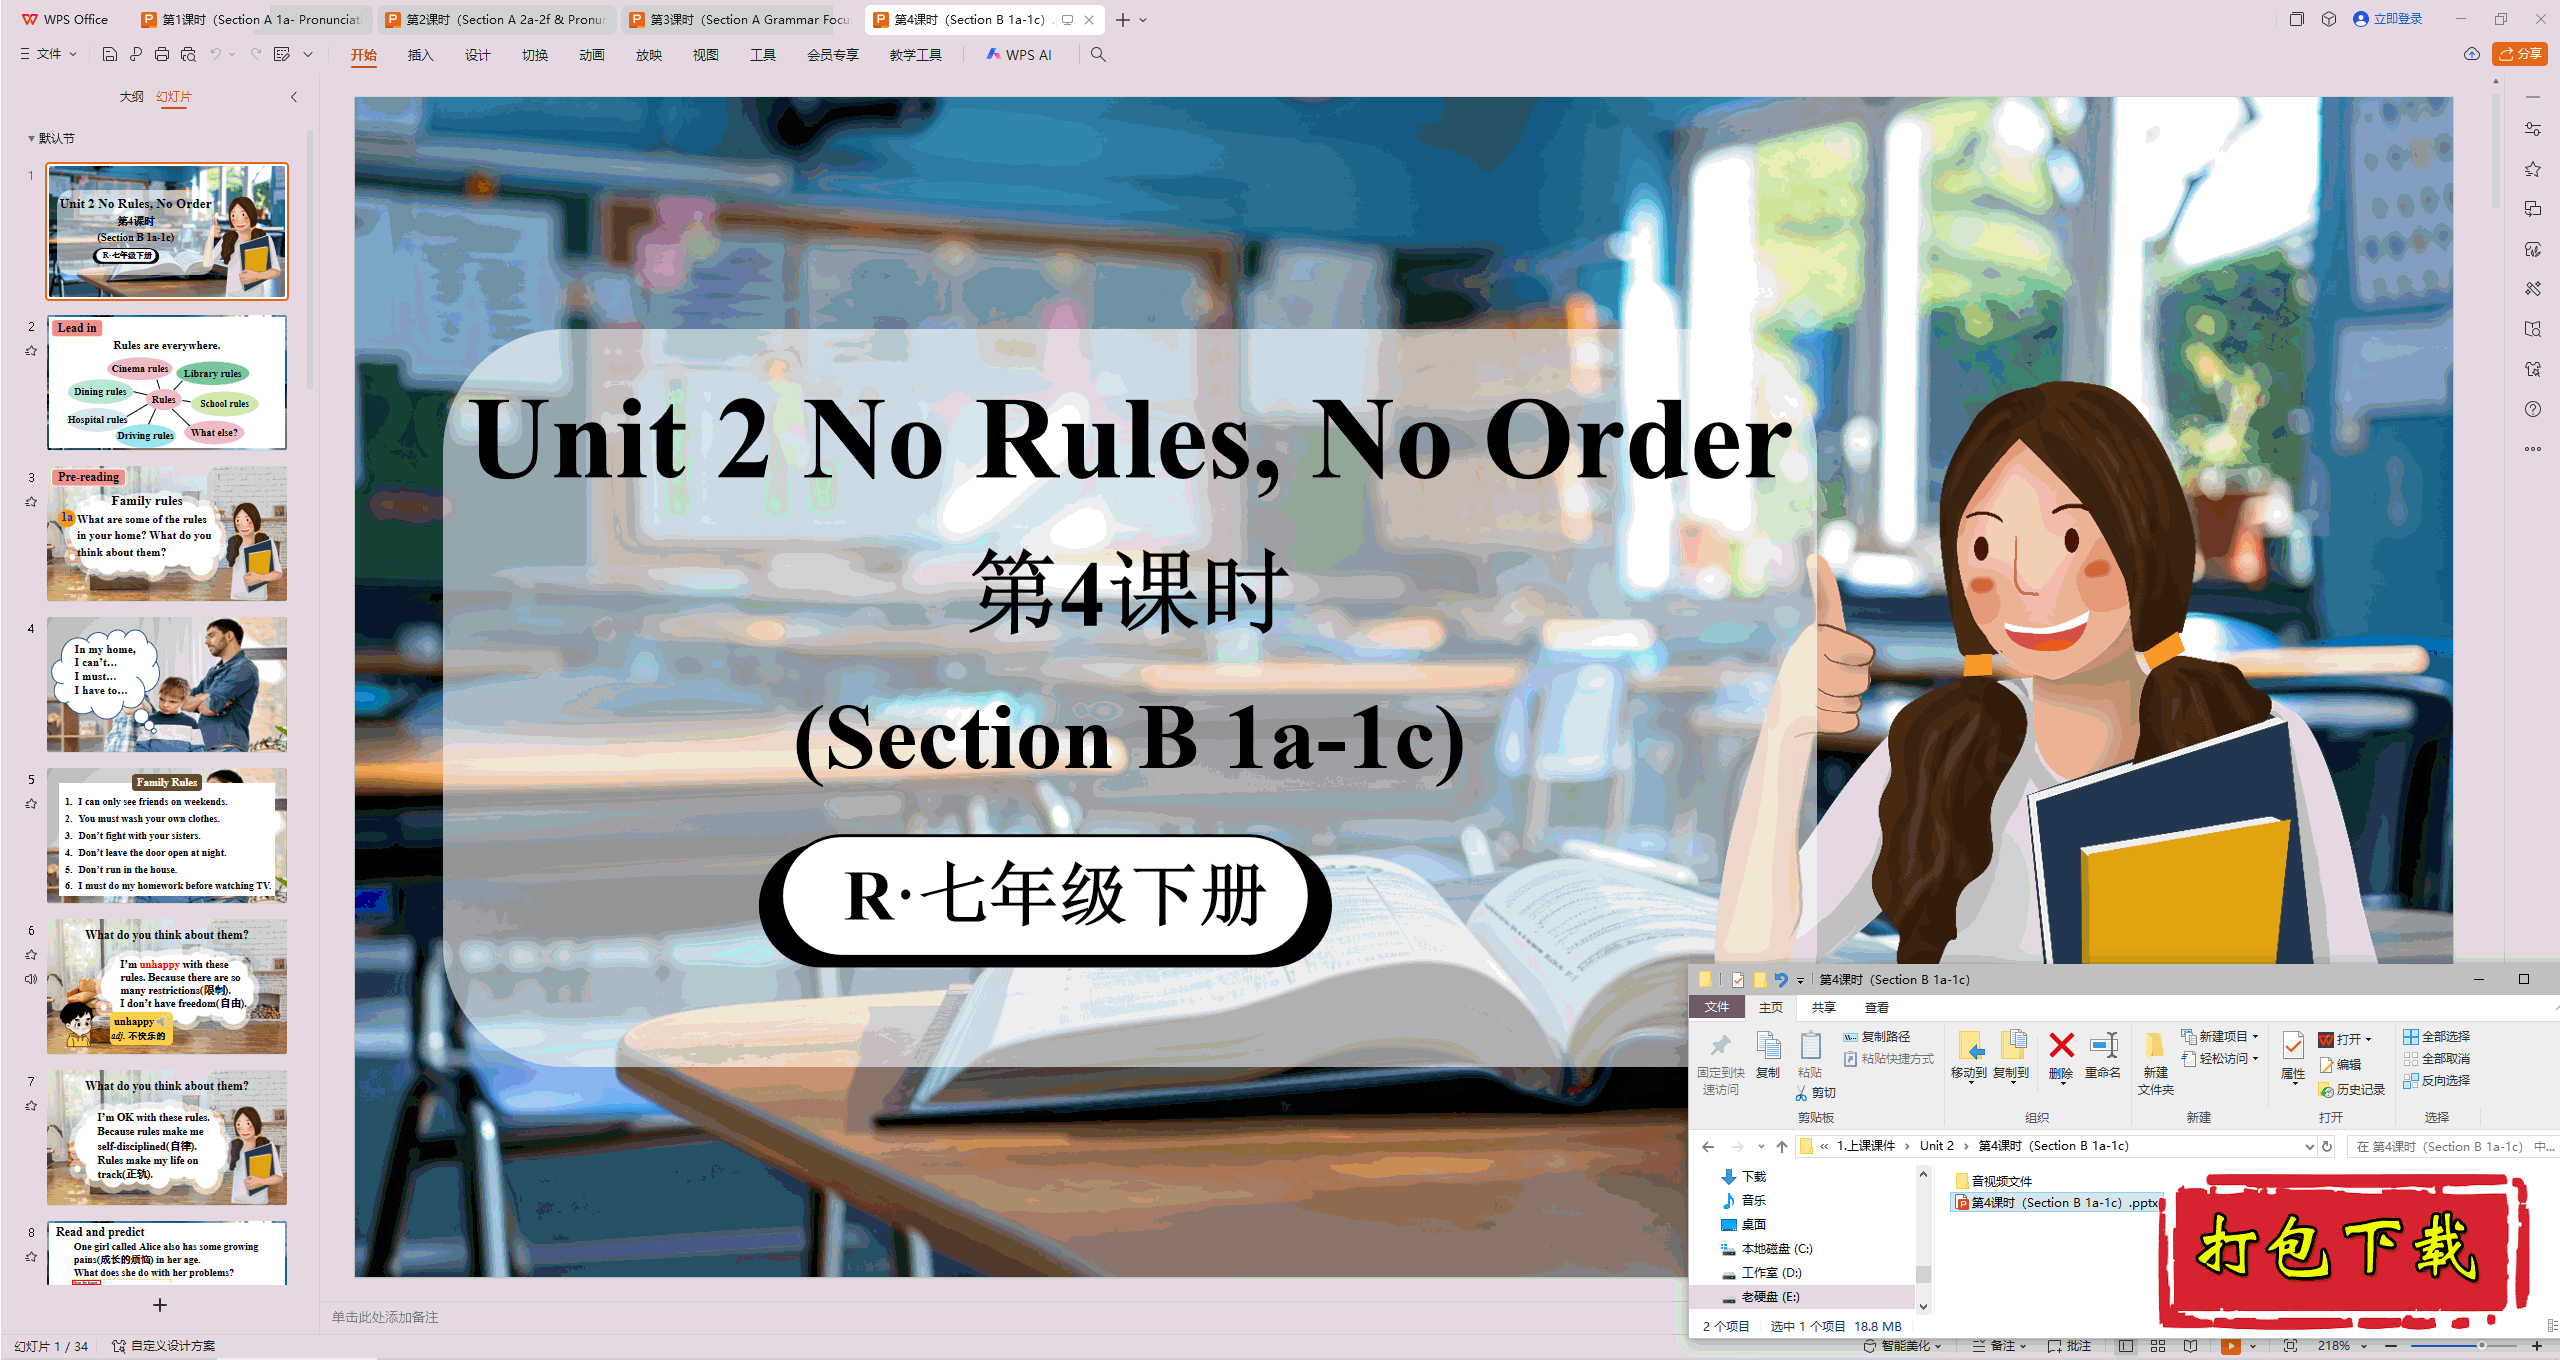
Task: Click the Print icon in quick toolbar
Action: (162, 55)
